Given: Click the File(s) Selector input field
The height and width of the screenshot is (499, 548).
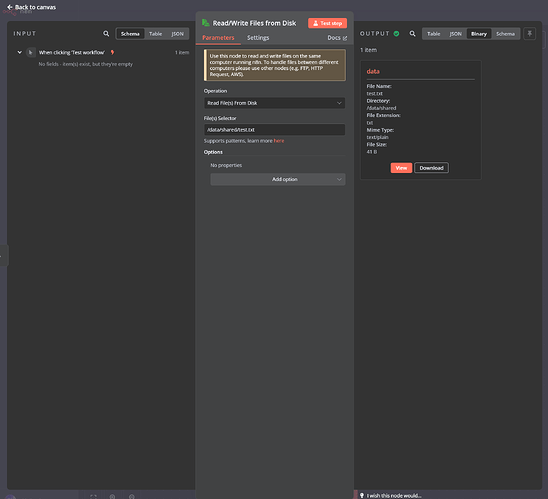Looking at the screenshot, I should 274,130.
